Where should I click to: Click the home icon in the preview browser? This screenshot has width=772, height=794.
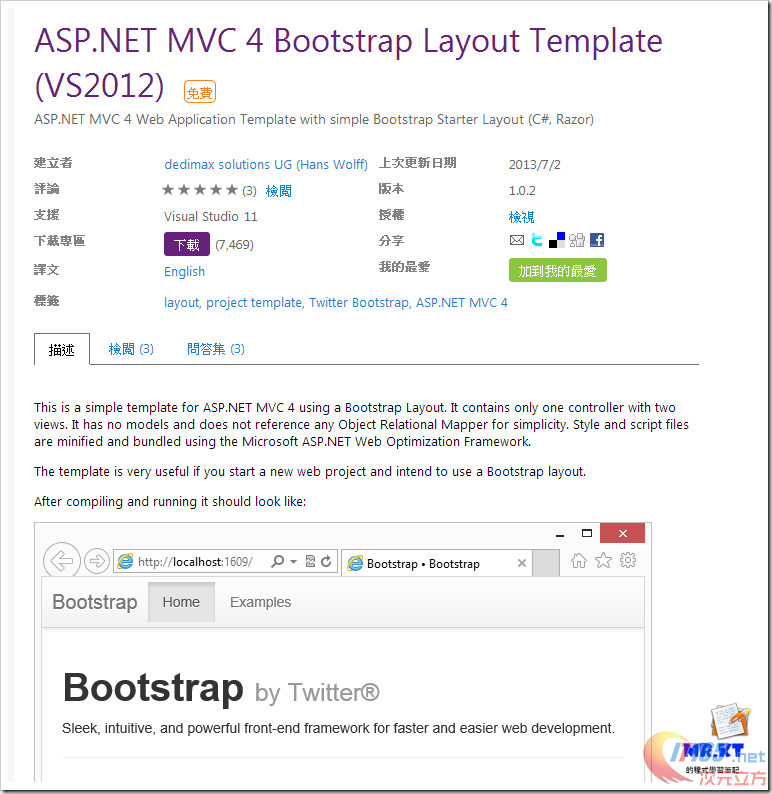pos(579,561)
